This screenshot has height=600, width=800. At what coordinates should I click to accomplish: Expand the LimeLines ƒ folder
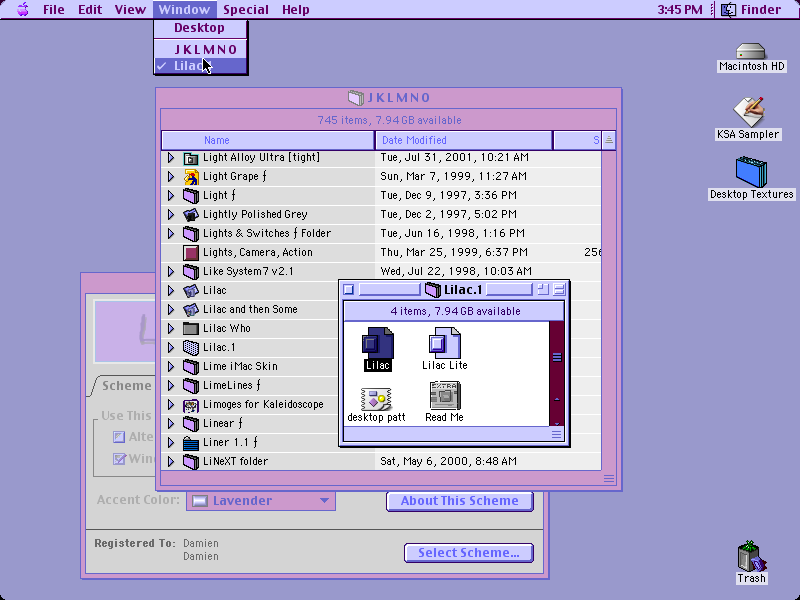171,386
